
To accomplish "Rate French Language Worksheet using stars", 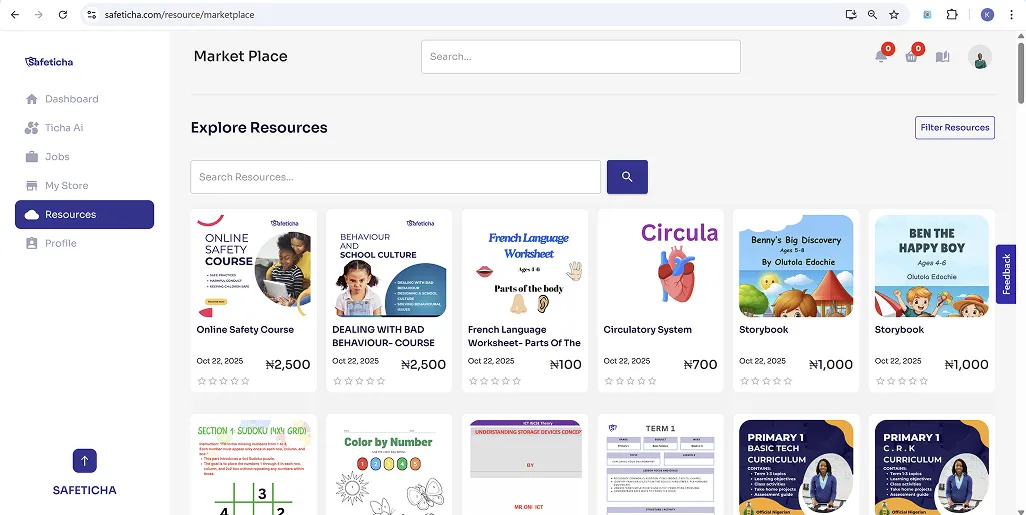I will pos(495,381).
